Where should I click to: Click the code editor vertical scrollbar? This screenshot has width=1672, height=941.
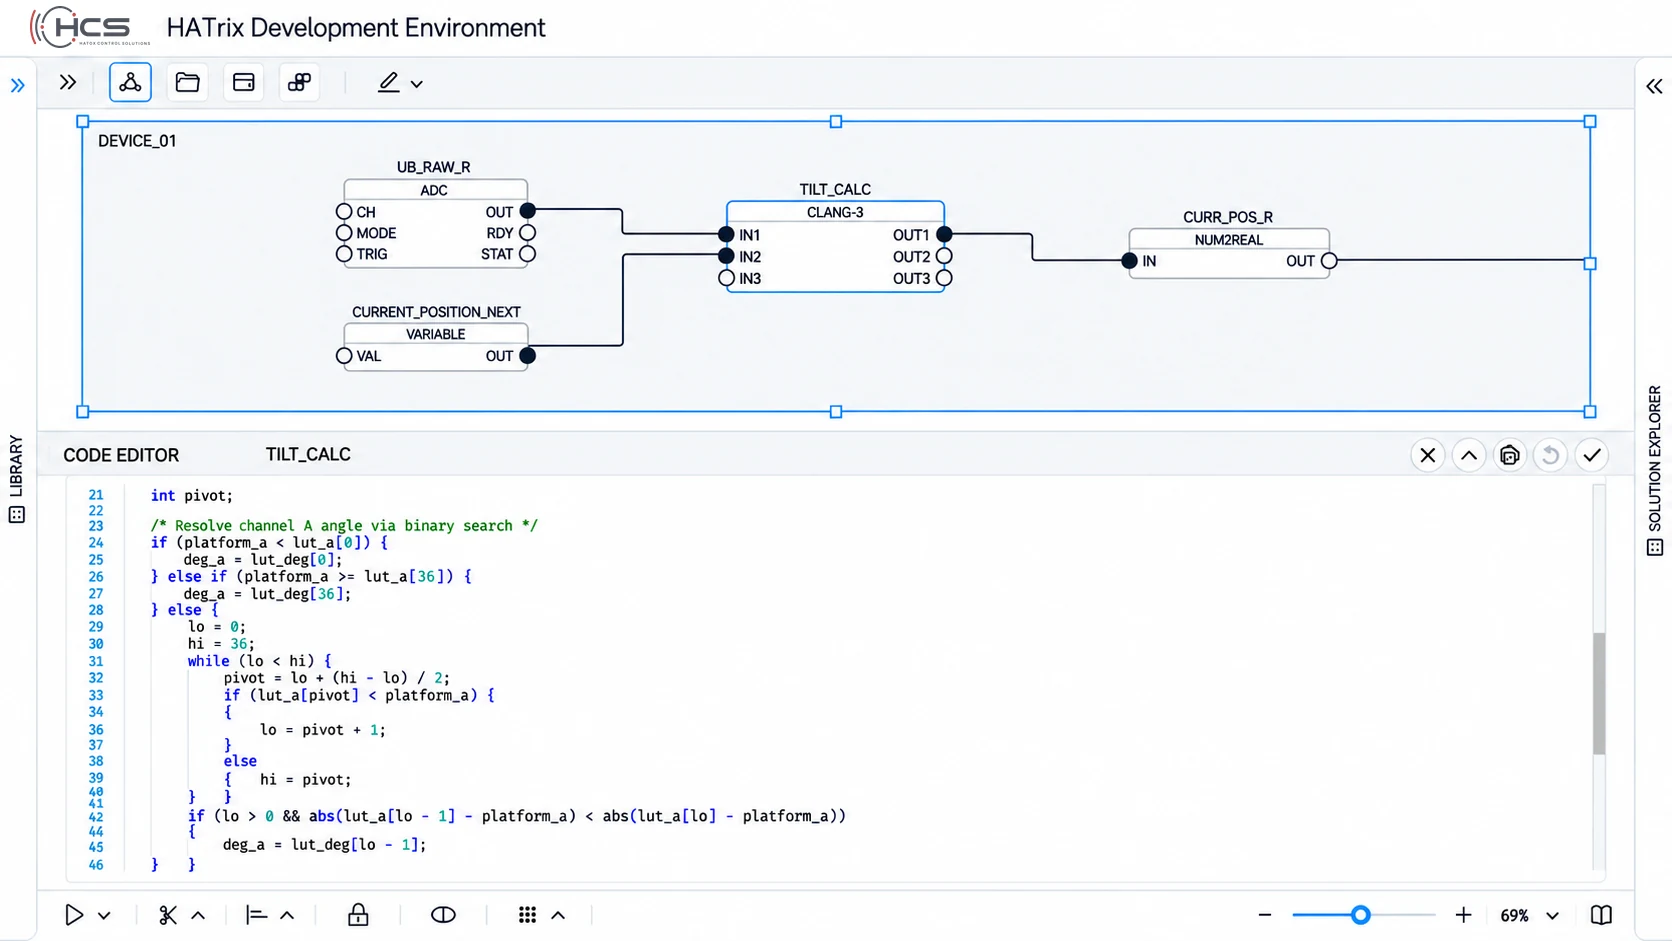pos(1599,693)
